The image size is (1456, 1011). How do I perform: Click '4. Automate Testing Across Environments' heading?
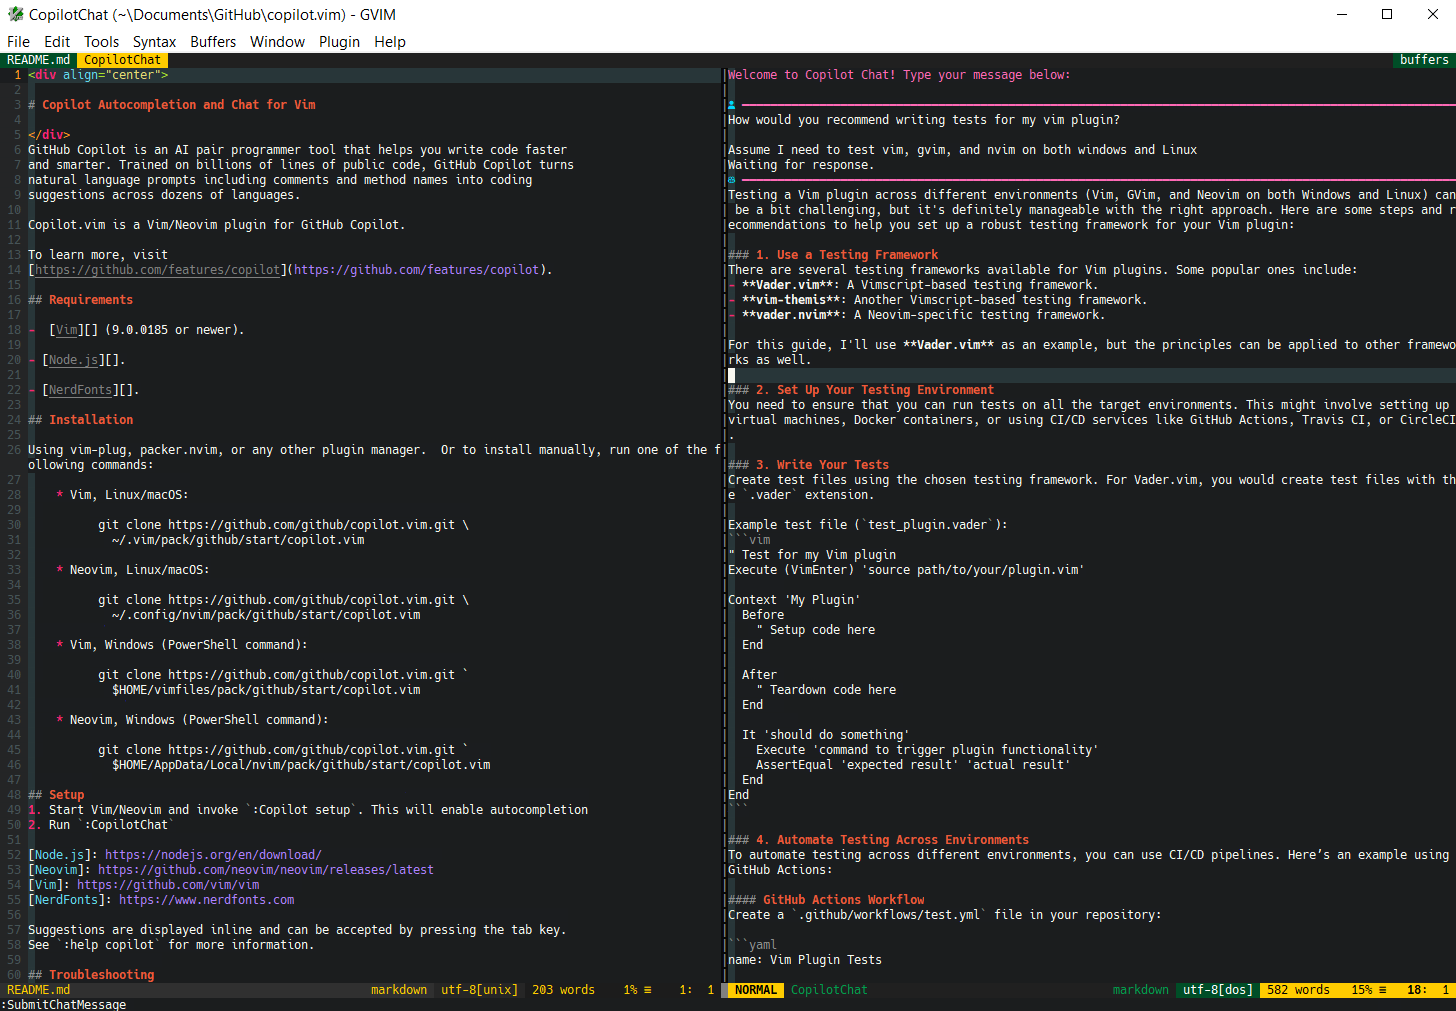[x=878, y=840]
